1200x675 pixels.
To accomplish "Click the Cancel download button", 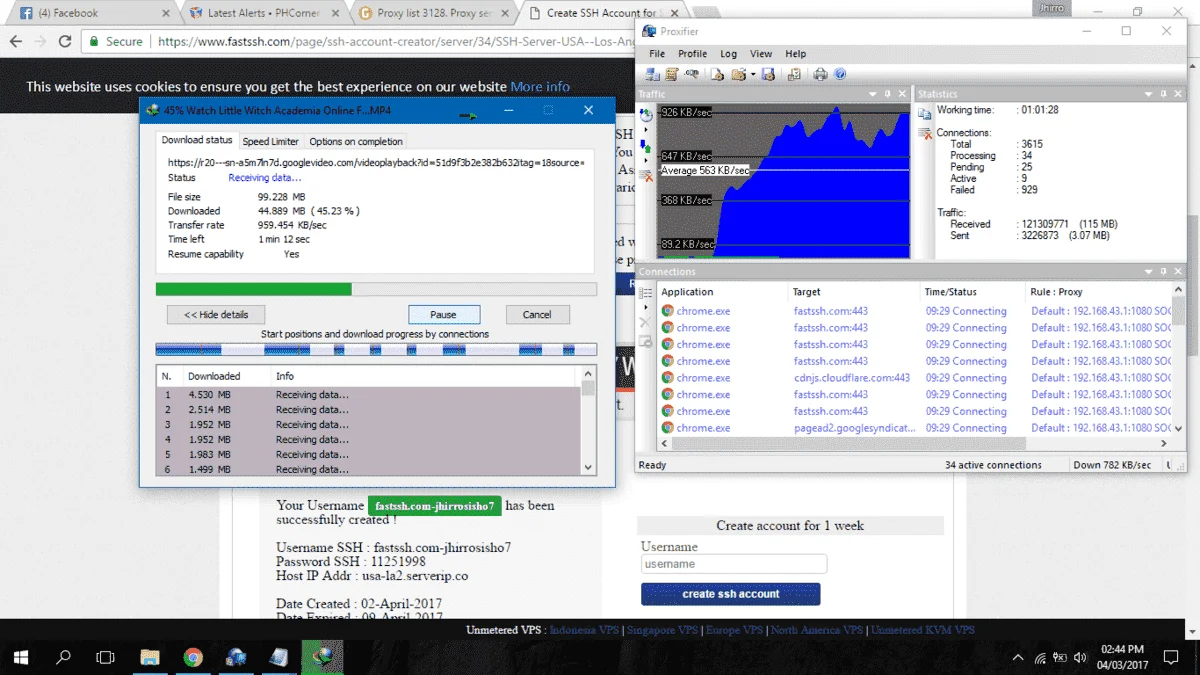I will click(537, 314).
